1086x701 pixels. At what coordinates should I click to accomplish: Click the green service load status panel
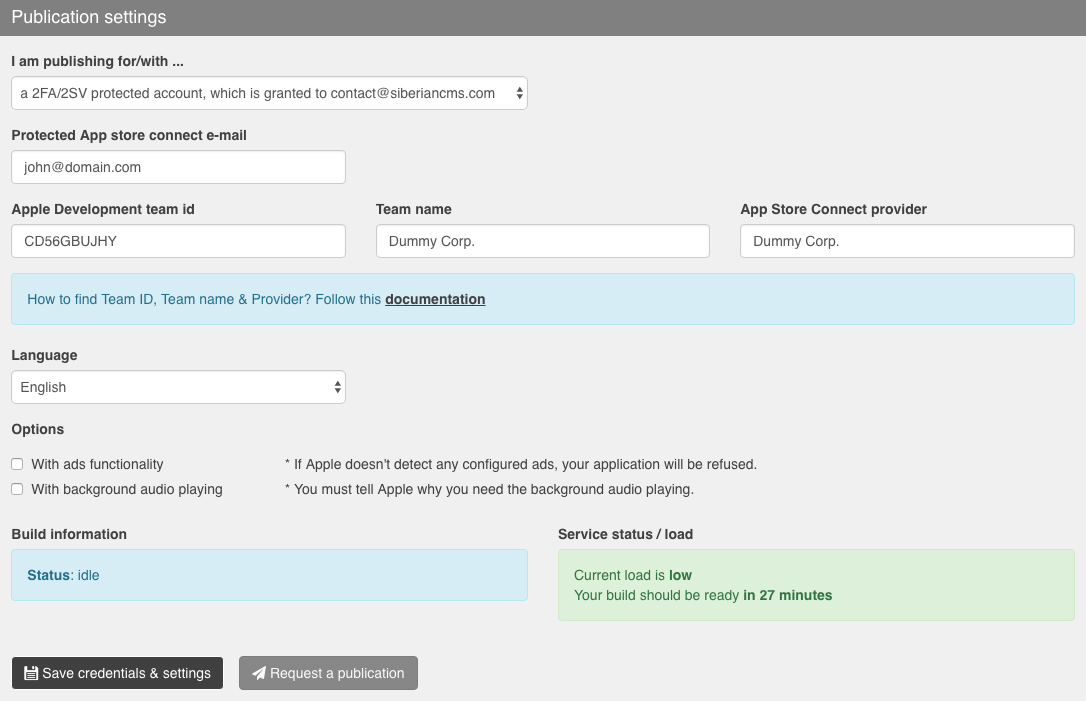[x=815, y=585]
